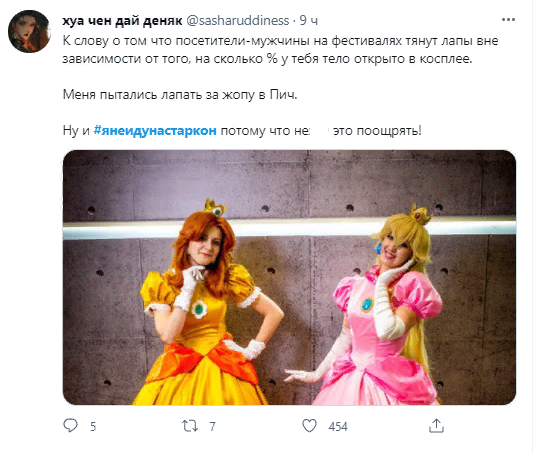Open the tweet's 9 ч timestamp

(309, 20)
